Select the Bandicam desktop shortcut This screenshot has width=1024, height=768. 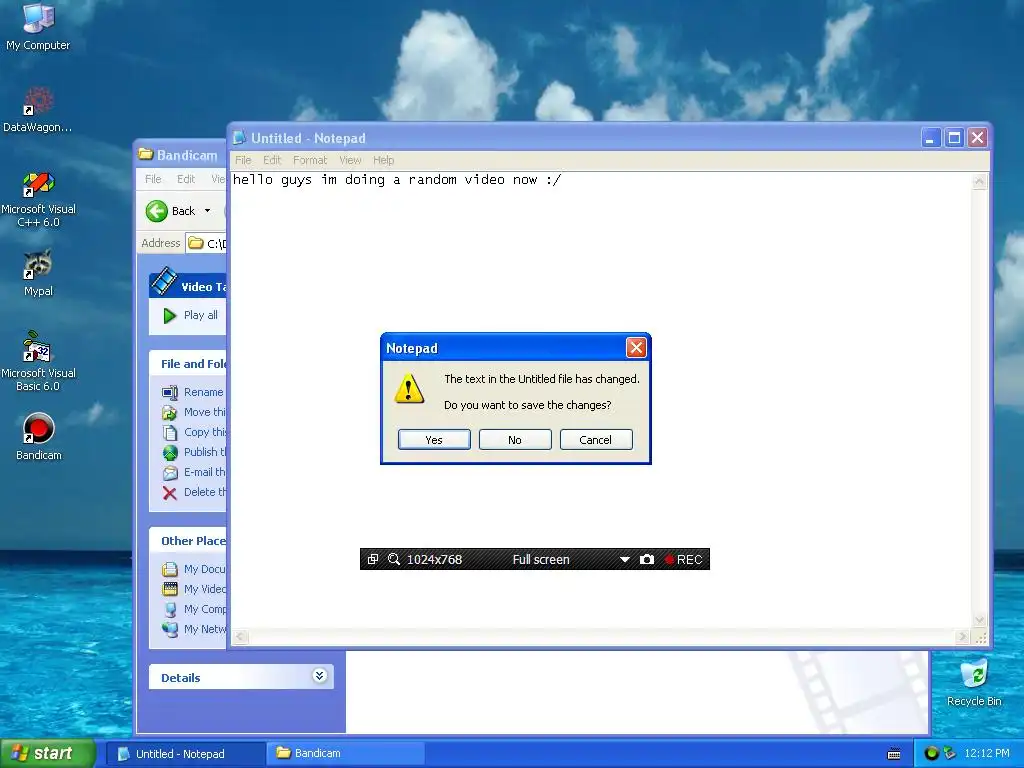click(38, 436)
